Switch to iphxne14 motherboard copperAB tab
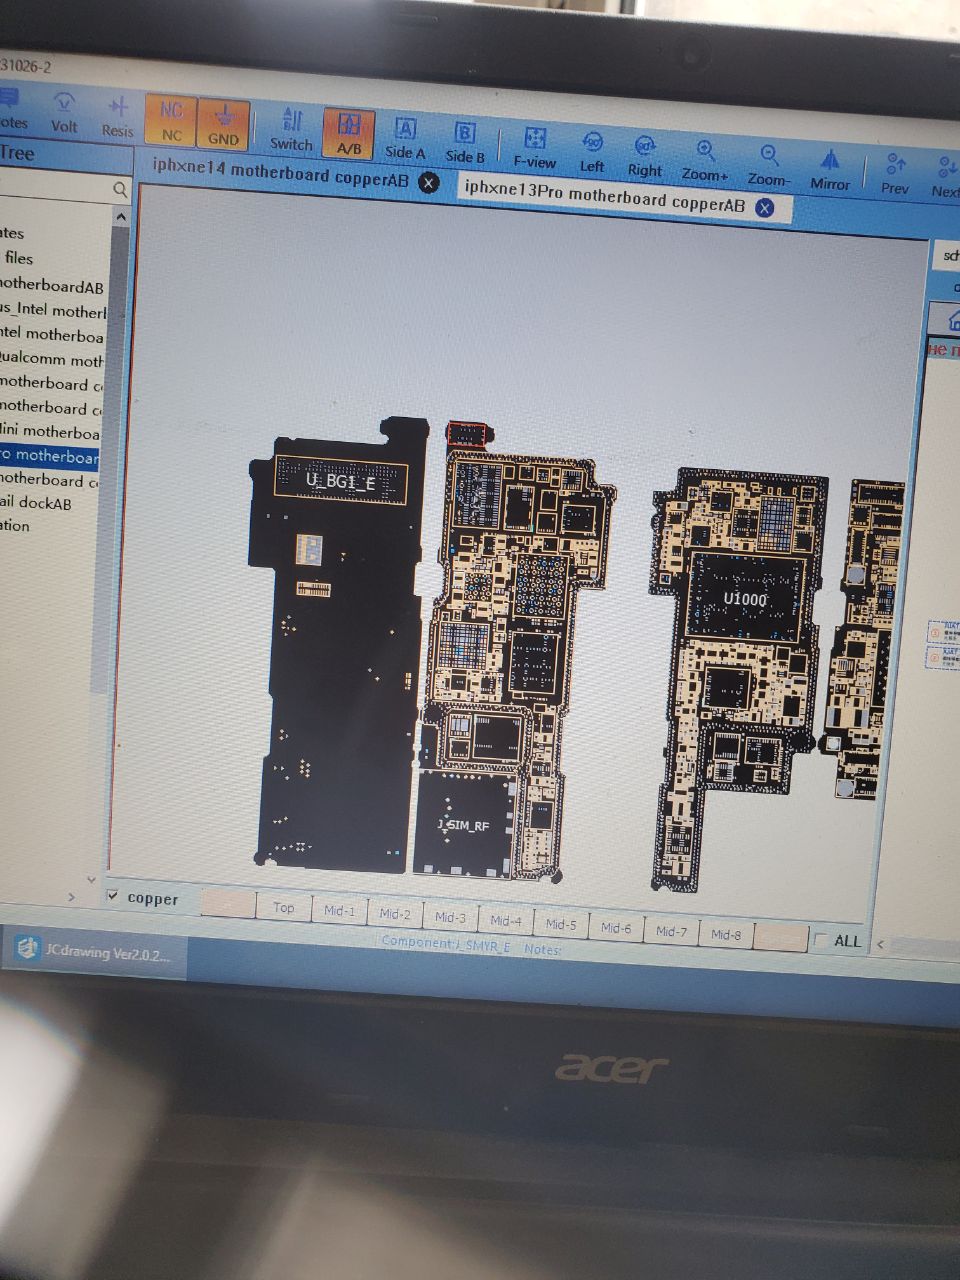960x1280 pixels. 281,172
